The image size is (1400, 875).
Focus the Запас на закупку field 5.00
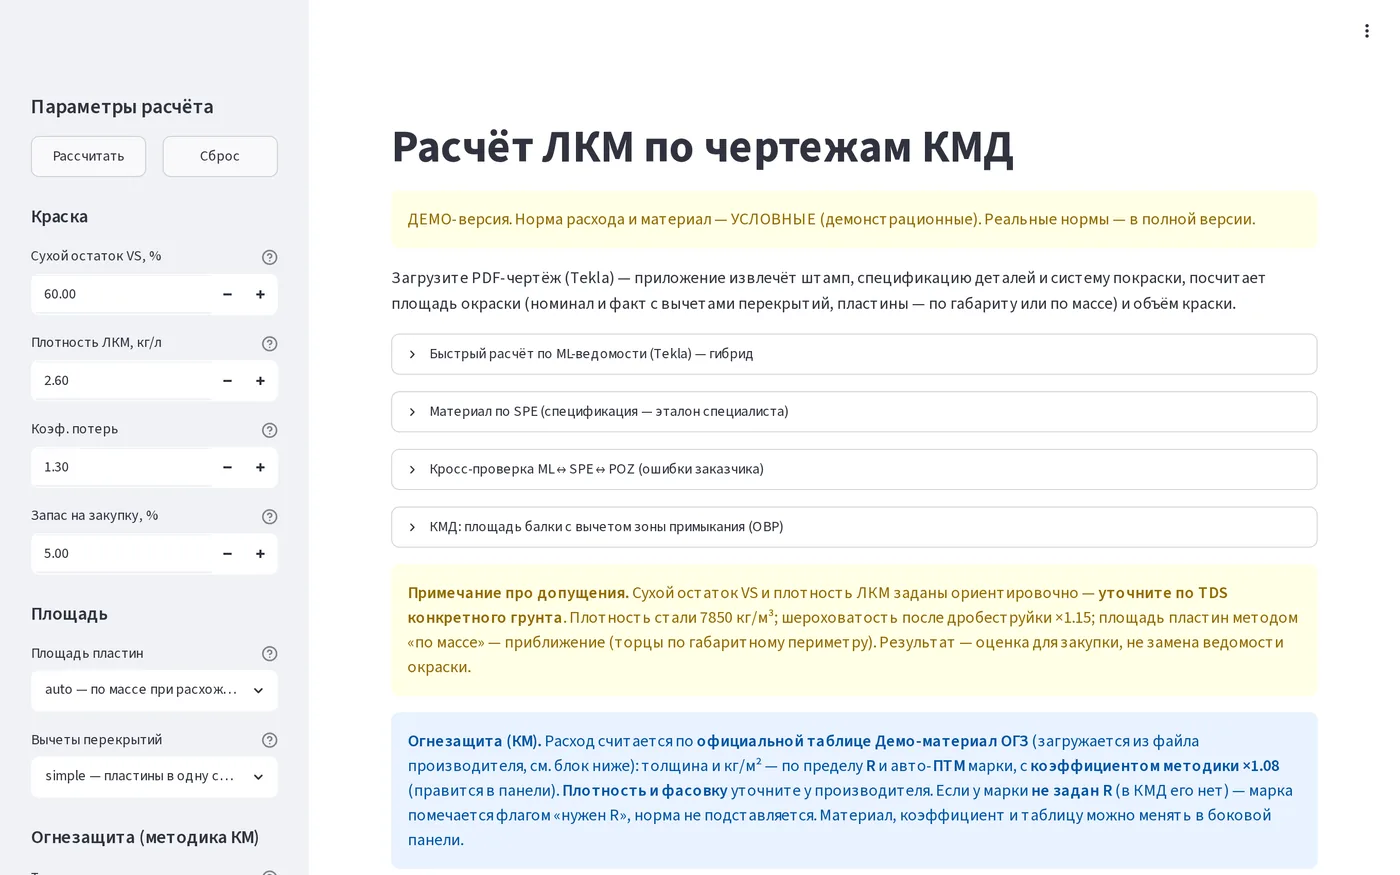pyautogui.click(x=121, y=554)
